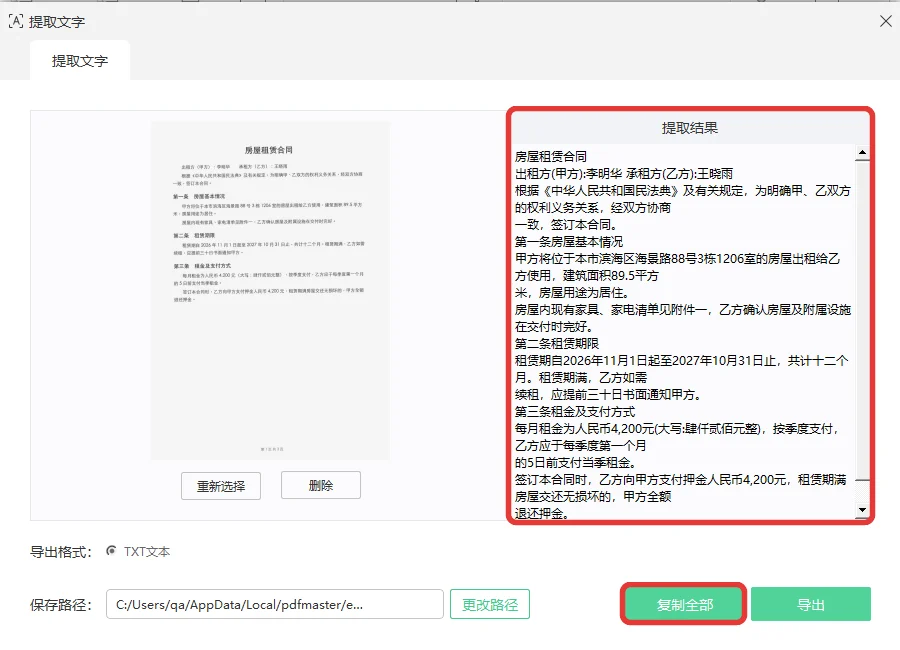The height and width of the screenshot is (650, 900).
Task: Click the line beginning 每月租金为人民币4,200元
Action: click(x=678, y=429)
